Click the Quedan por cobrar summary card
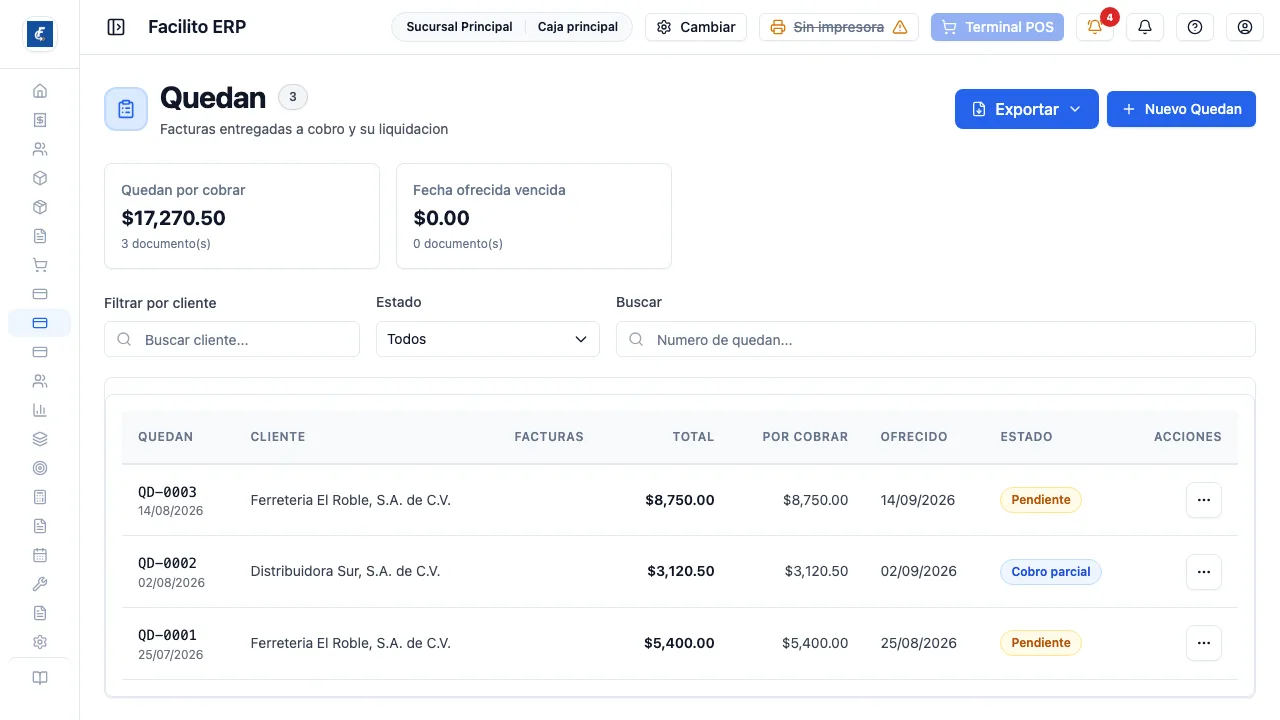The image size is (1280, 720). 242,216
